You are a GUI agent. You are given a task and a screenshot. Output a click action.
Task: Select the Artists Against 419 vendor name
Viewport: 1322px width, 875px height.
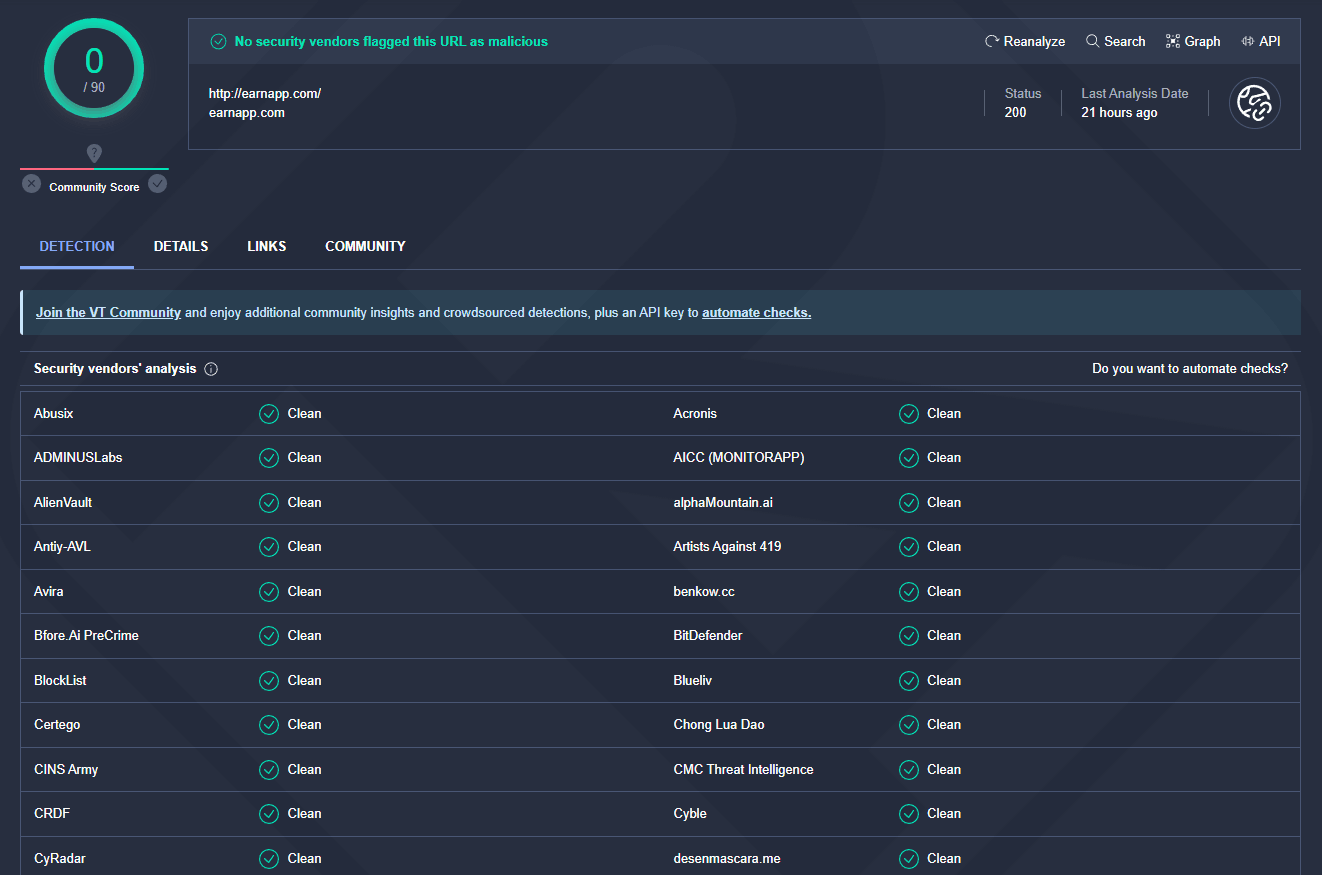click(728, 547)
